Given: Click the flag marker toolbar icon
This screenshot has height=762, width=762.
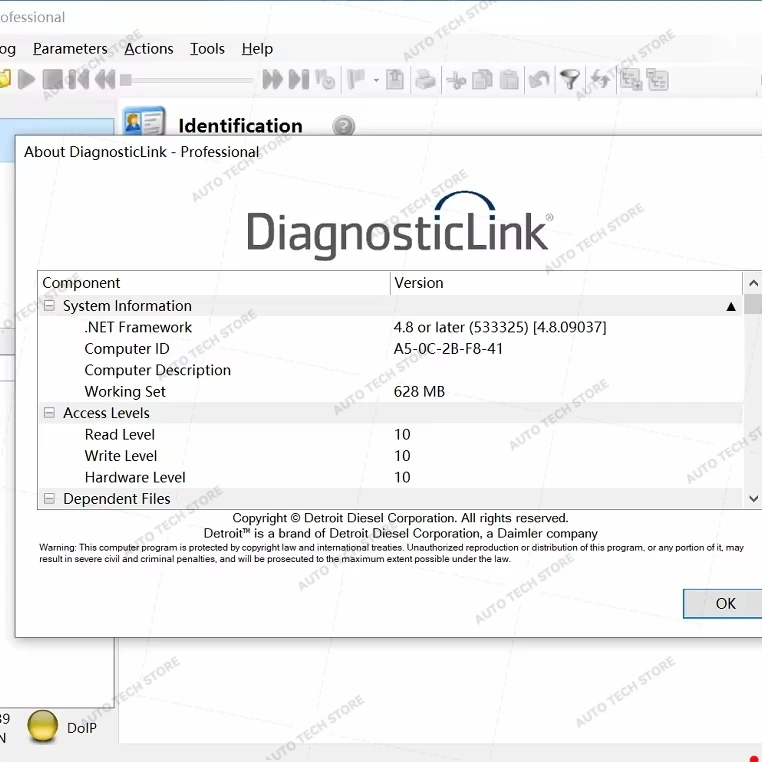Looking at the screenshot, I should [356, 79].
